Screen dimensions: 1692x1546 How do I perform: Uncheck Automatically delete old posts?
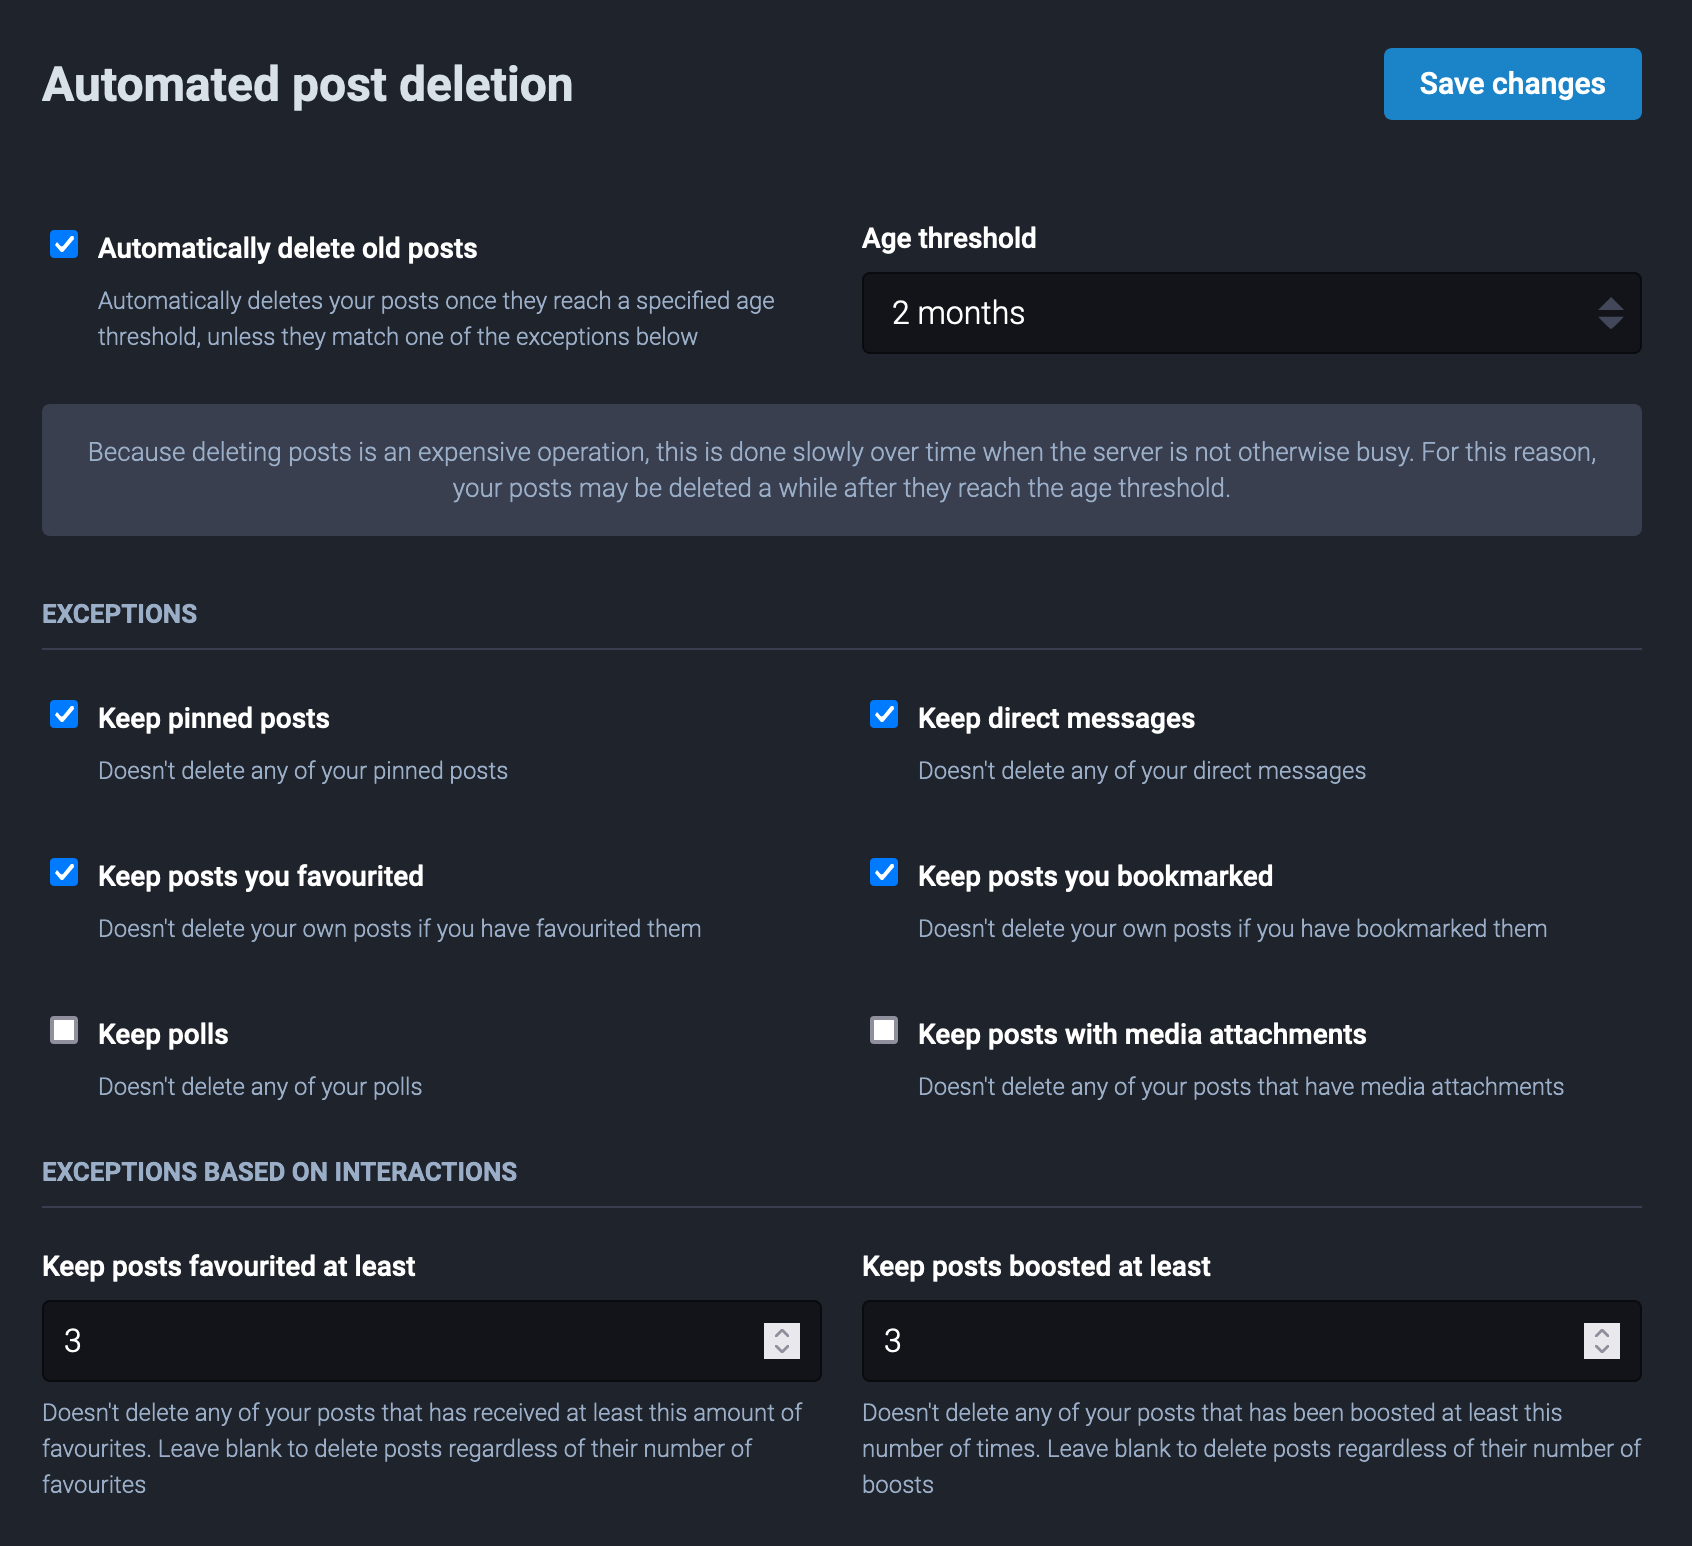click(x=64, y=244)
